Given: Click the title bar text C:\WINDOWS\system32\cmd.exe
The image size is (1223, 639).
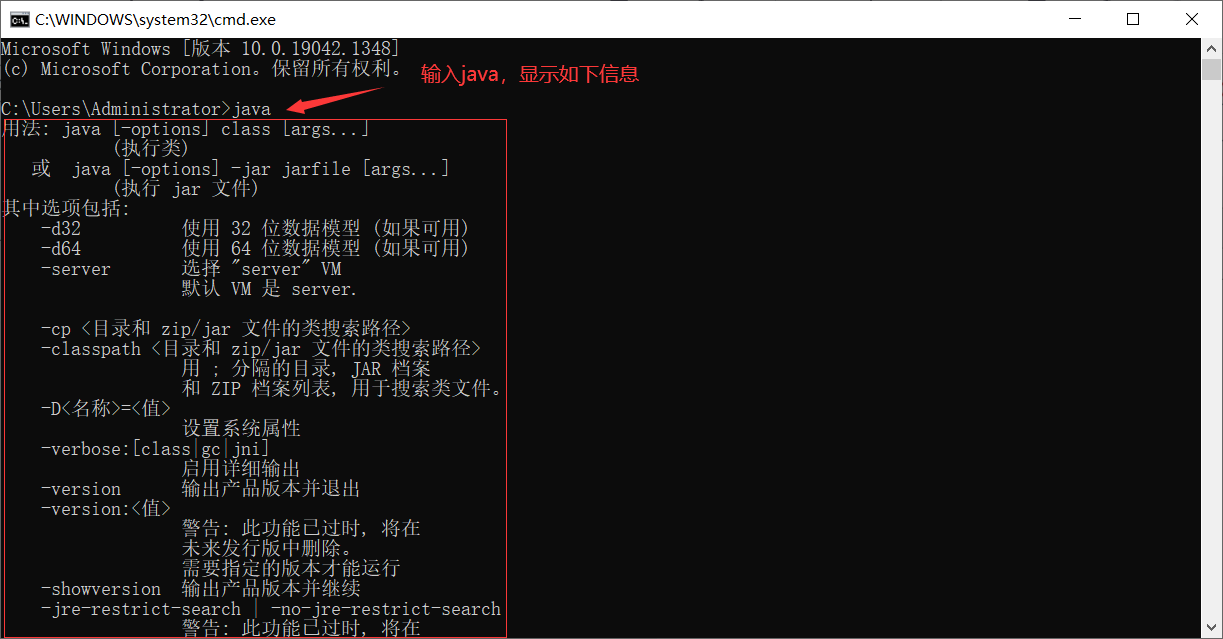Looking at the screenshot, I should pyautogui.click(x=155, y=19).
